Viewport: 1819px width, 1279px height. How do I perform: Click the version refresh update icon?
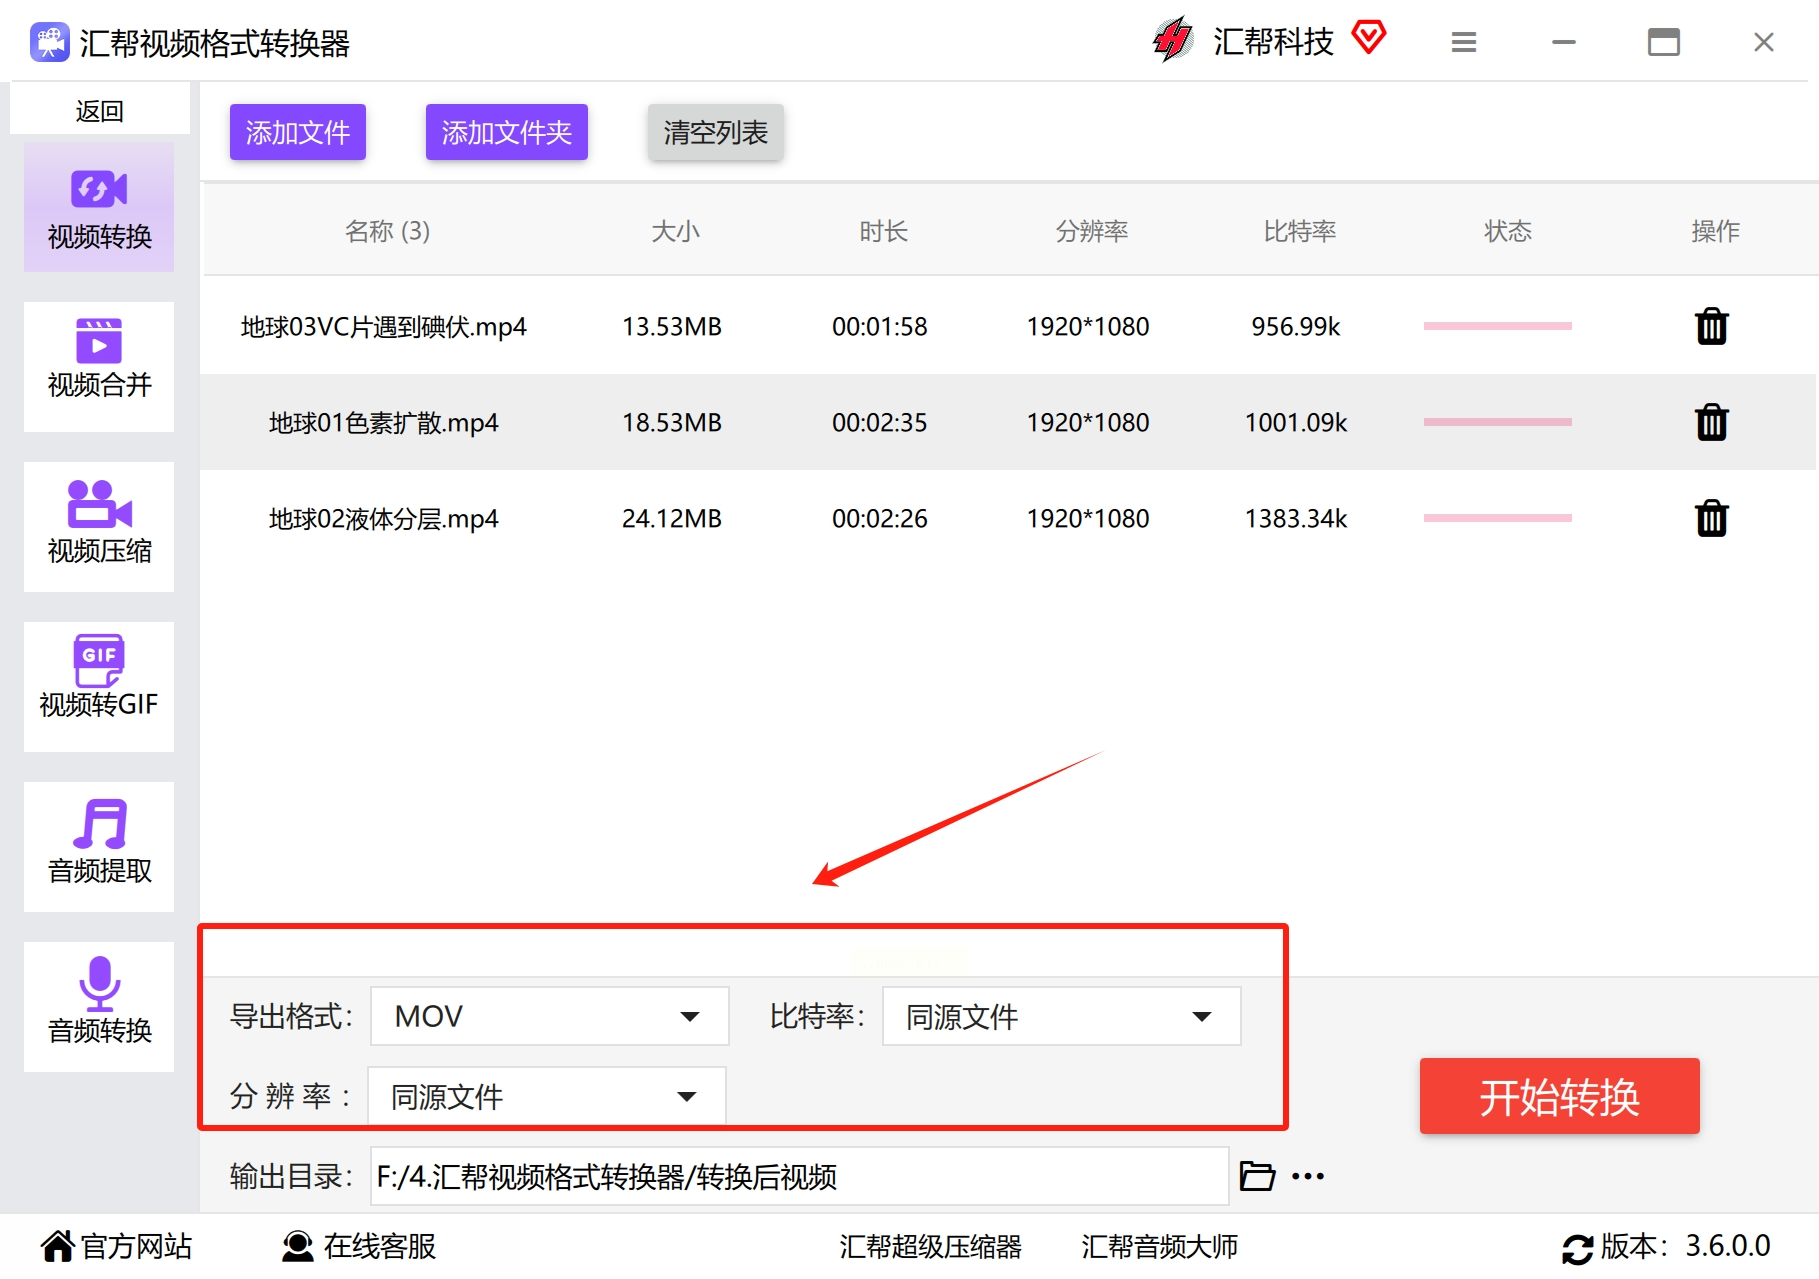click(x=1577, y=1248)
